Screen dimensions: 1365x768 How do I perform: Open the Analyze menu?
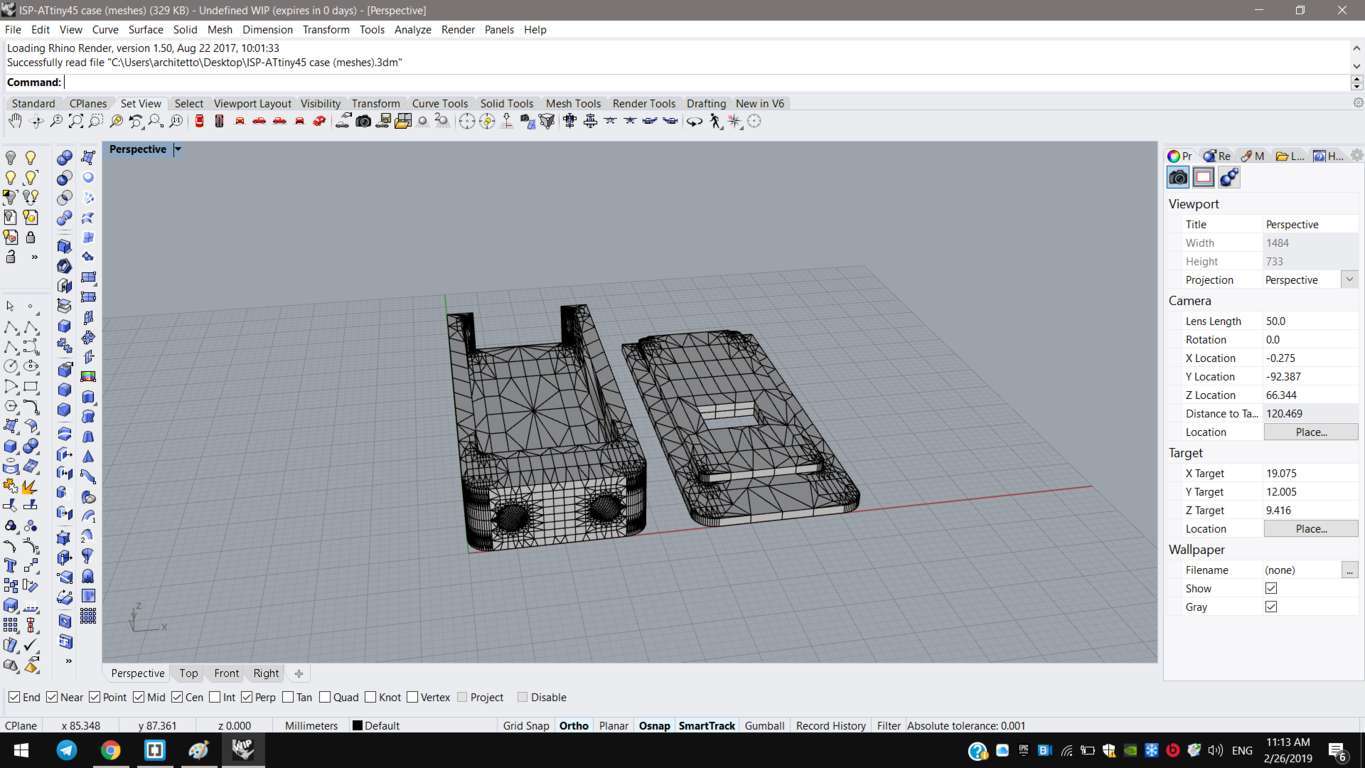click(412, 30)
